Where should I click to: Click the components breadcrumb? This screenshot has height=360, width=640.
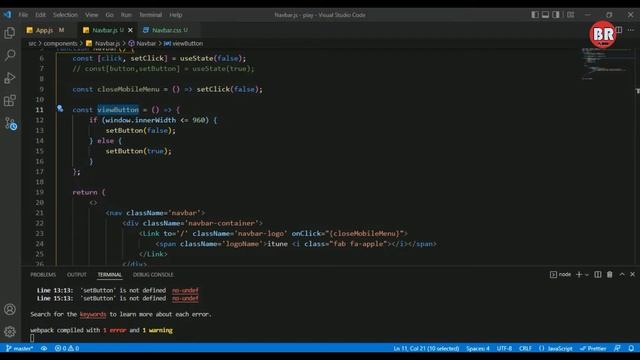coord(60,43)
